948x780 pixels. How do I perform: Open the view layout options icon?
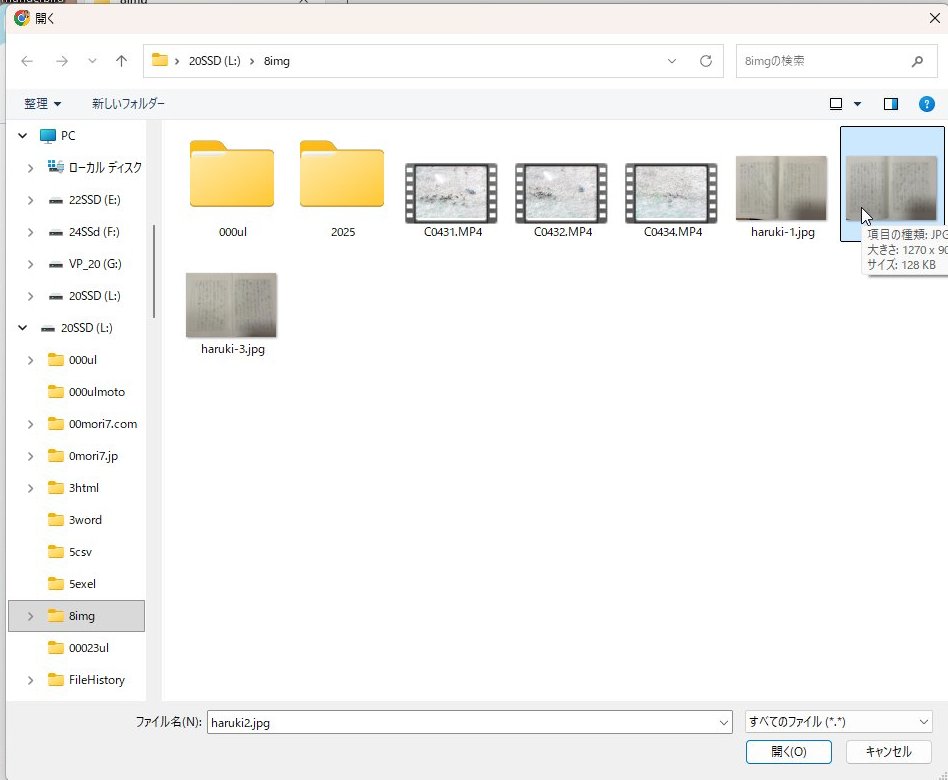[836, 104]
